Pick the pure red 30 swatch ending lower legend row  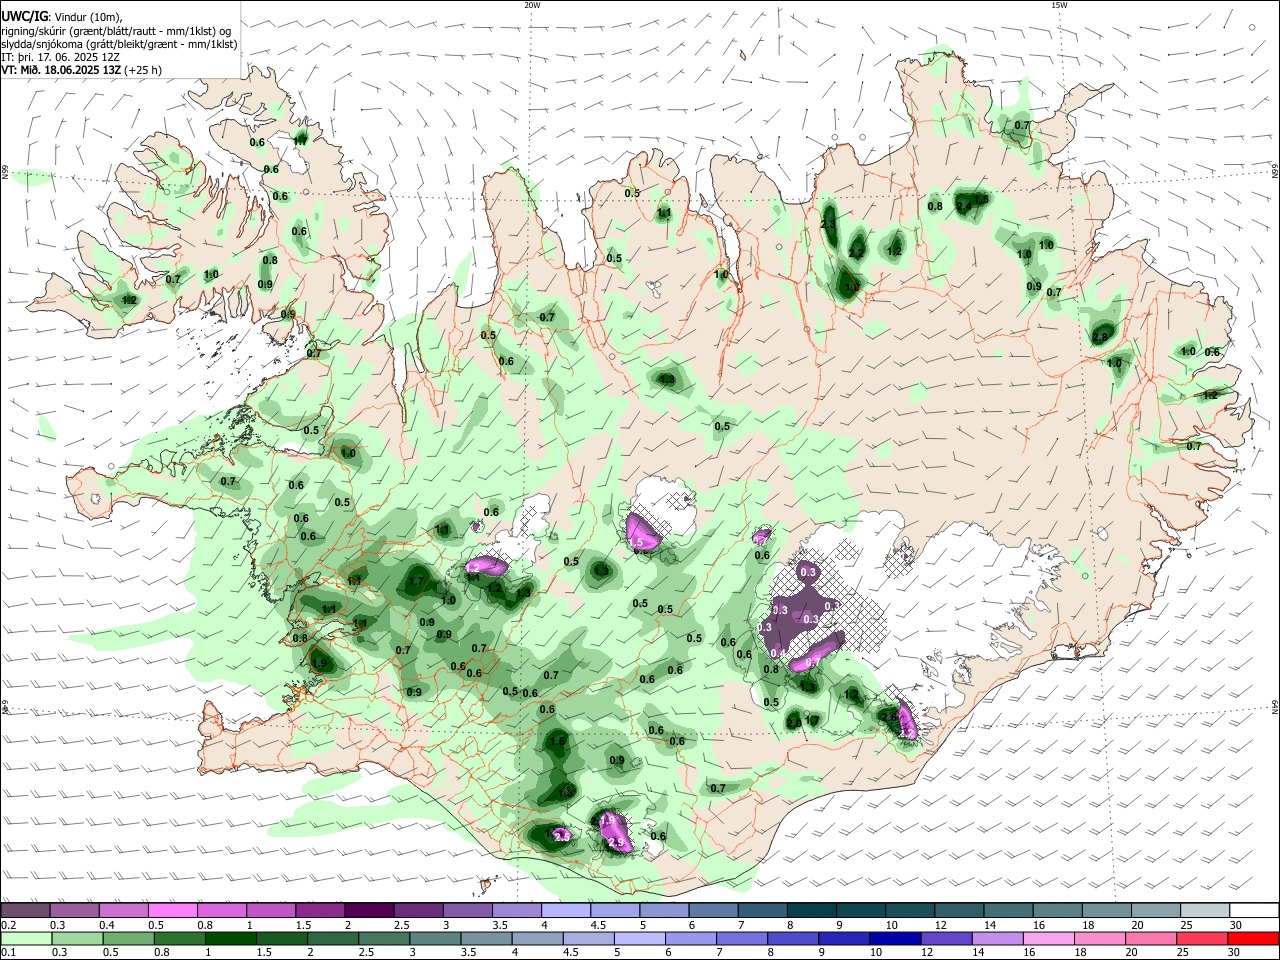[x=1254, y=938]
